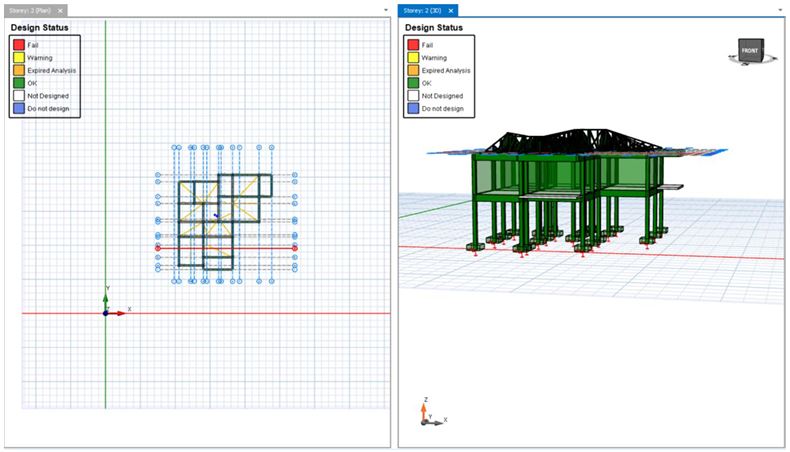Click the 'Warning' label in plan legend
Image resolution: width=790 pixels, height=452 pixels.
[40, 58]
